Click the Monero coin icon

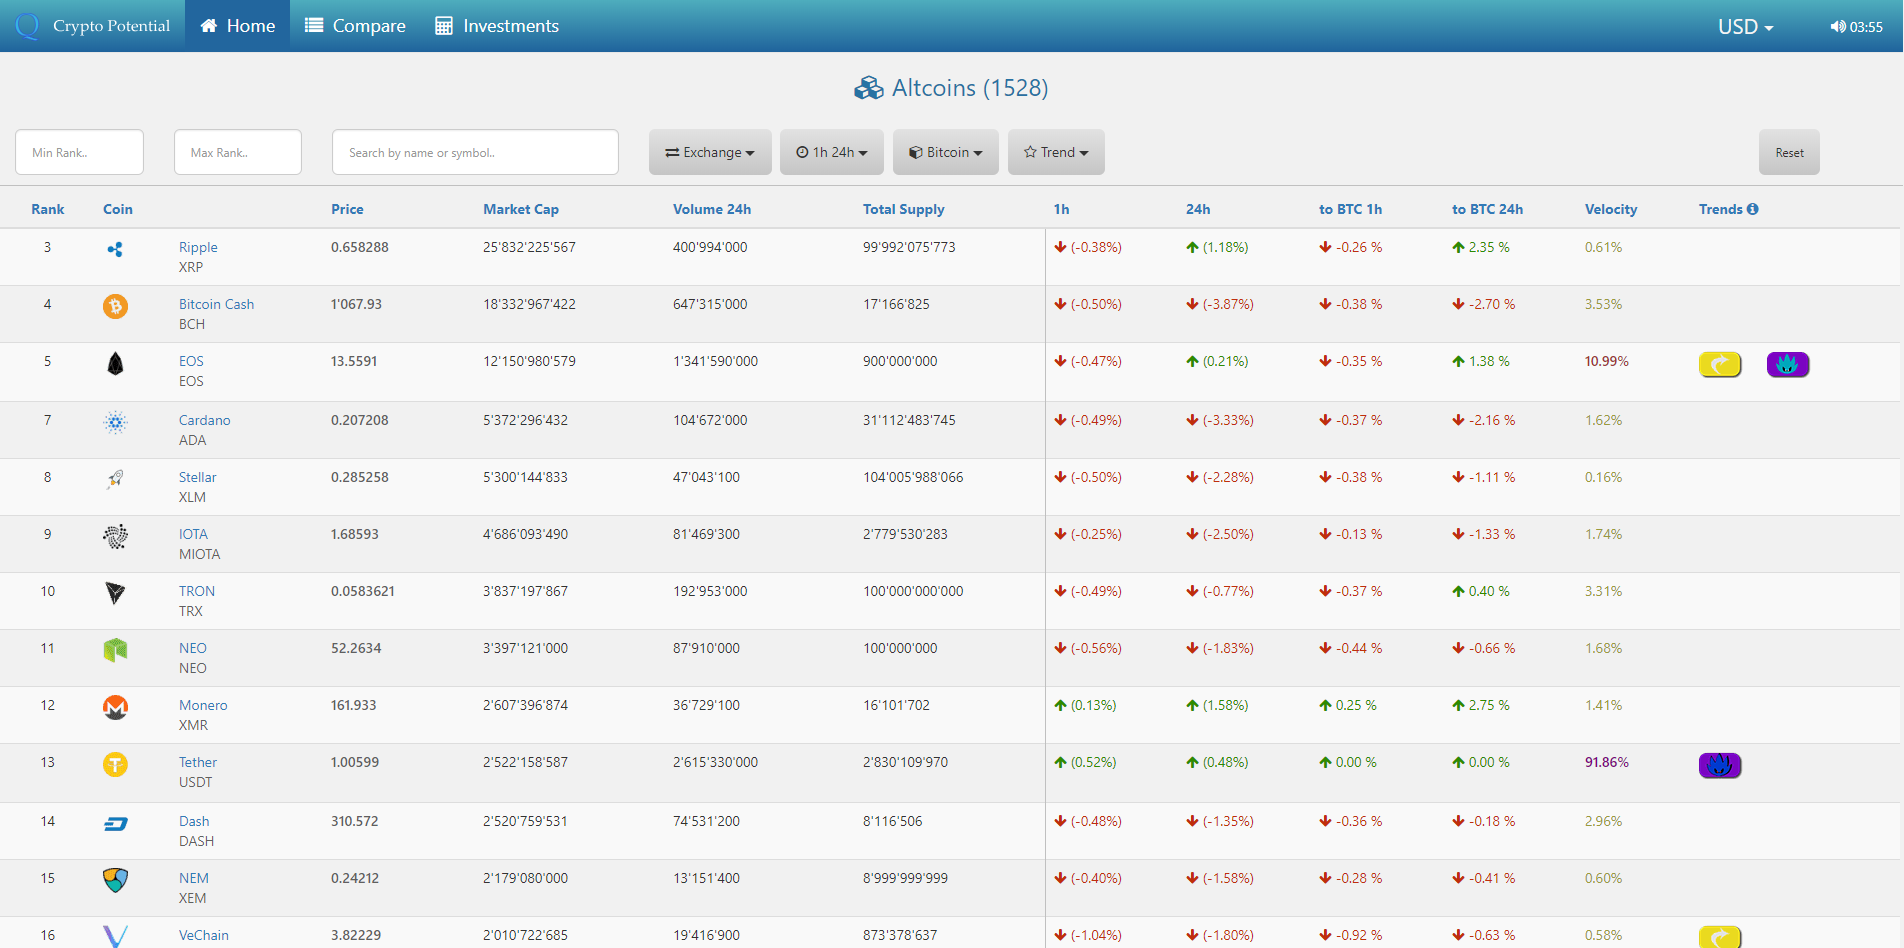(115, 708)
